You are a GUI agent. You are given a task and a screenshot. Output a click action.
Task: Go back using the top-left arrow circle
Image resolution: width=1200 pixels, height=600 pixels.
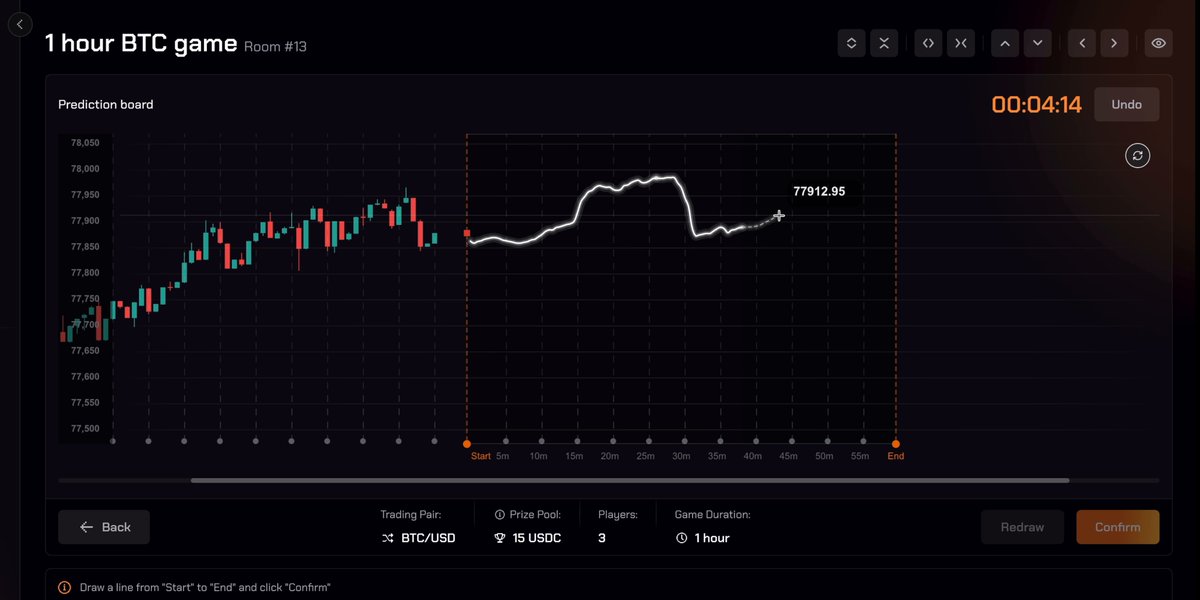click(x=21, y=25)
